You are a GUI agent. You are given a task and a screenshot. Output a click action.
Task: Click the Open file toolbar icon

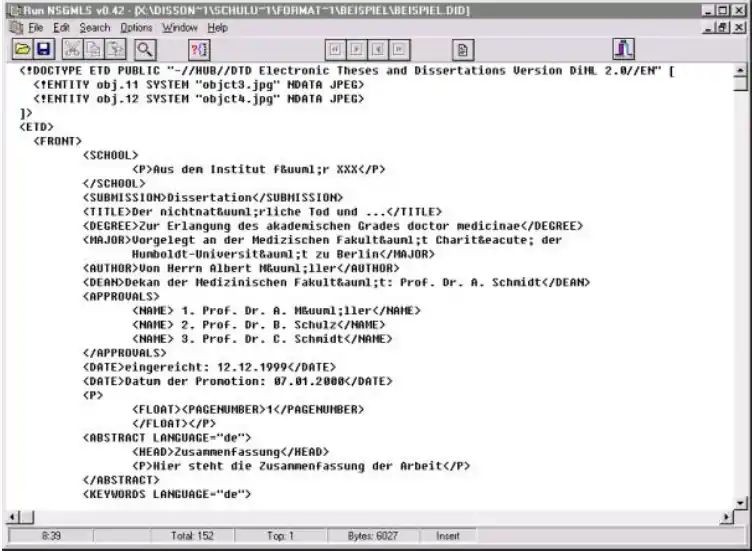tap(19, 49)
